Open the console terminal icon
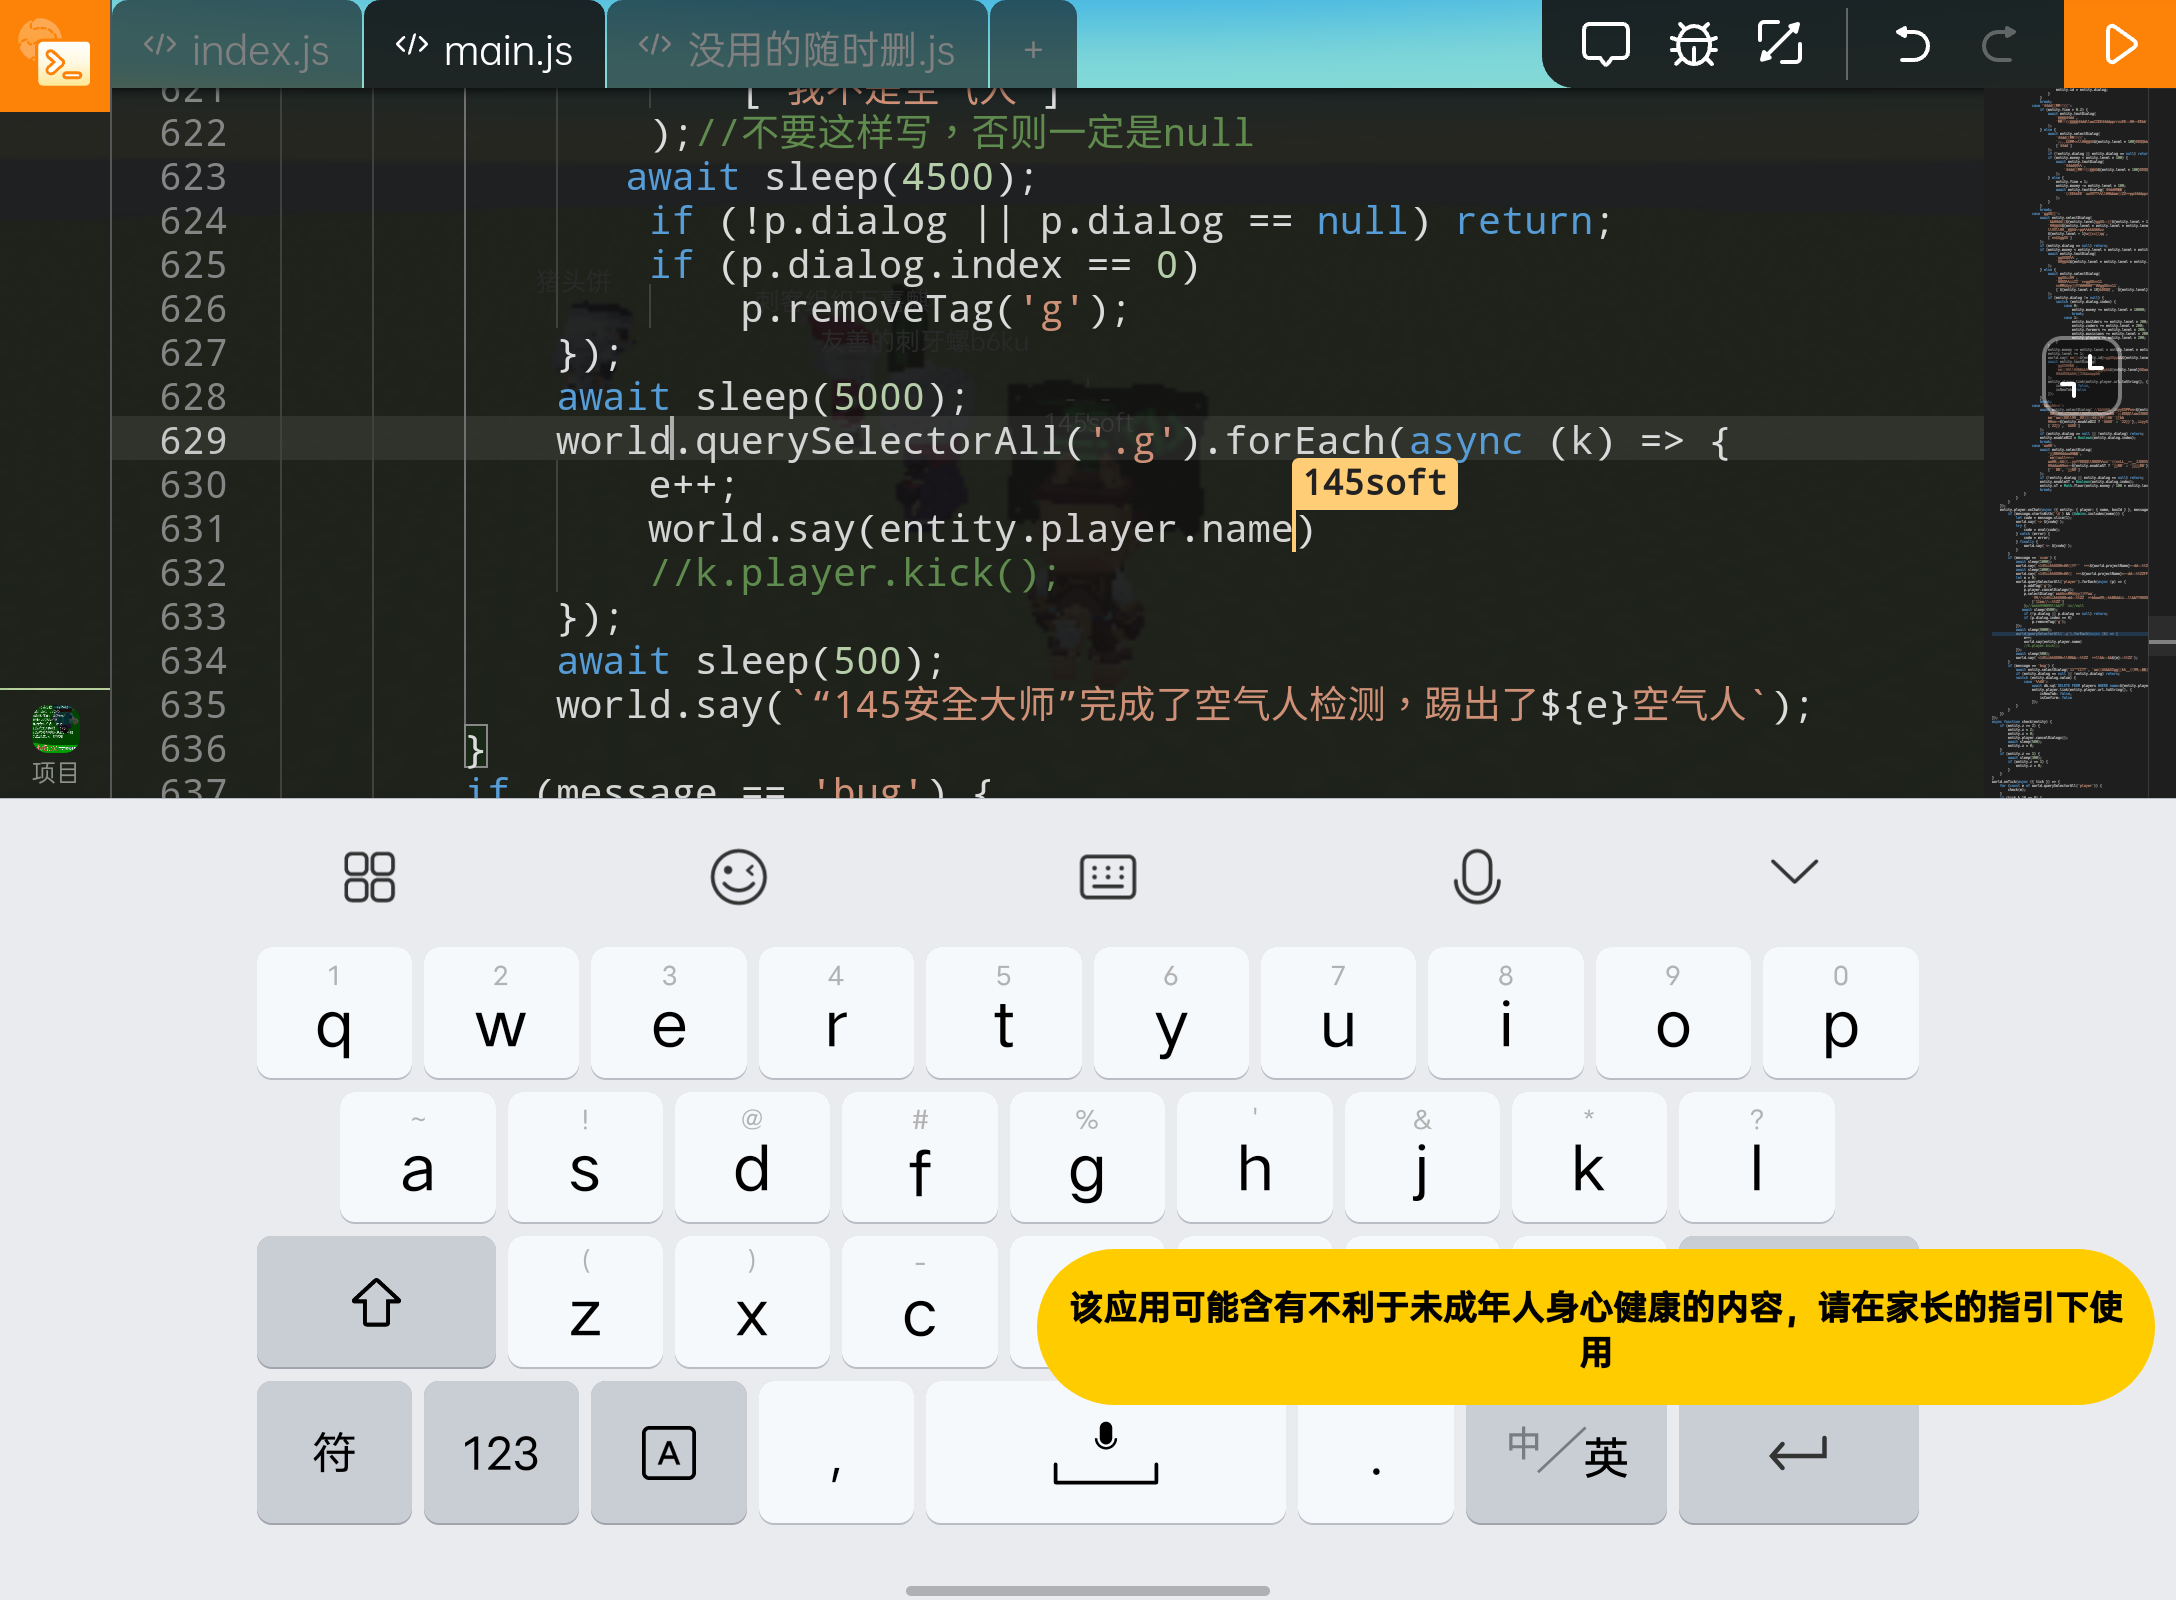Viewport: 2176px width, 1600px height. click(55, 55)
